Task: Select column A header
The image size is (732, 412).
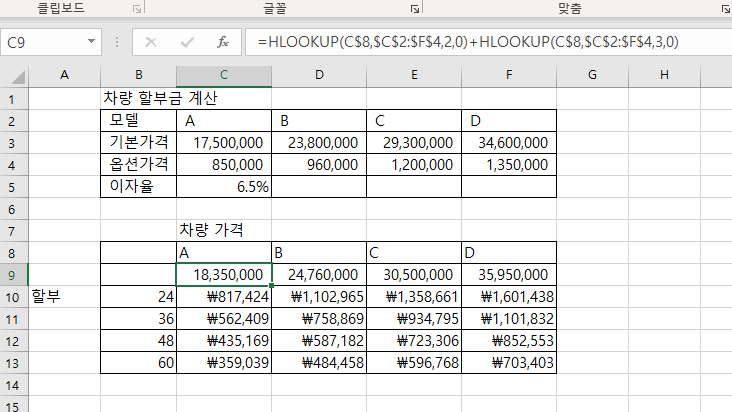Action: click(x=64, y=75)
